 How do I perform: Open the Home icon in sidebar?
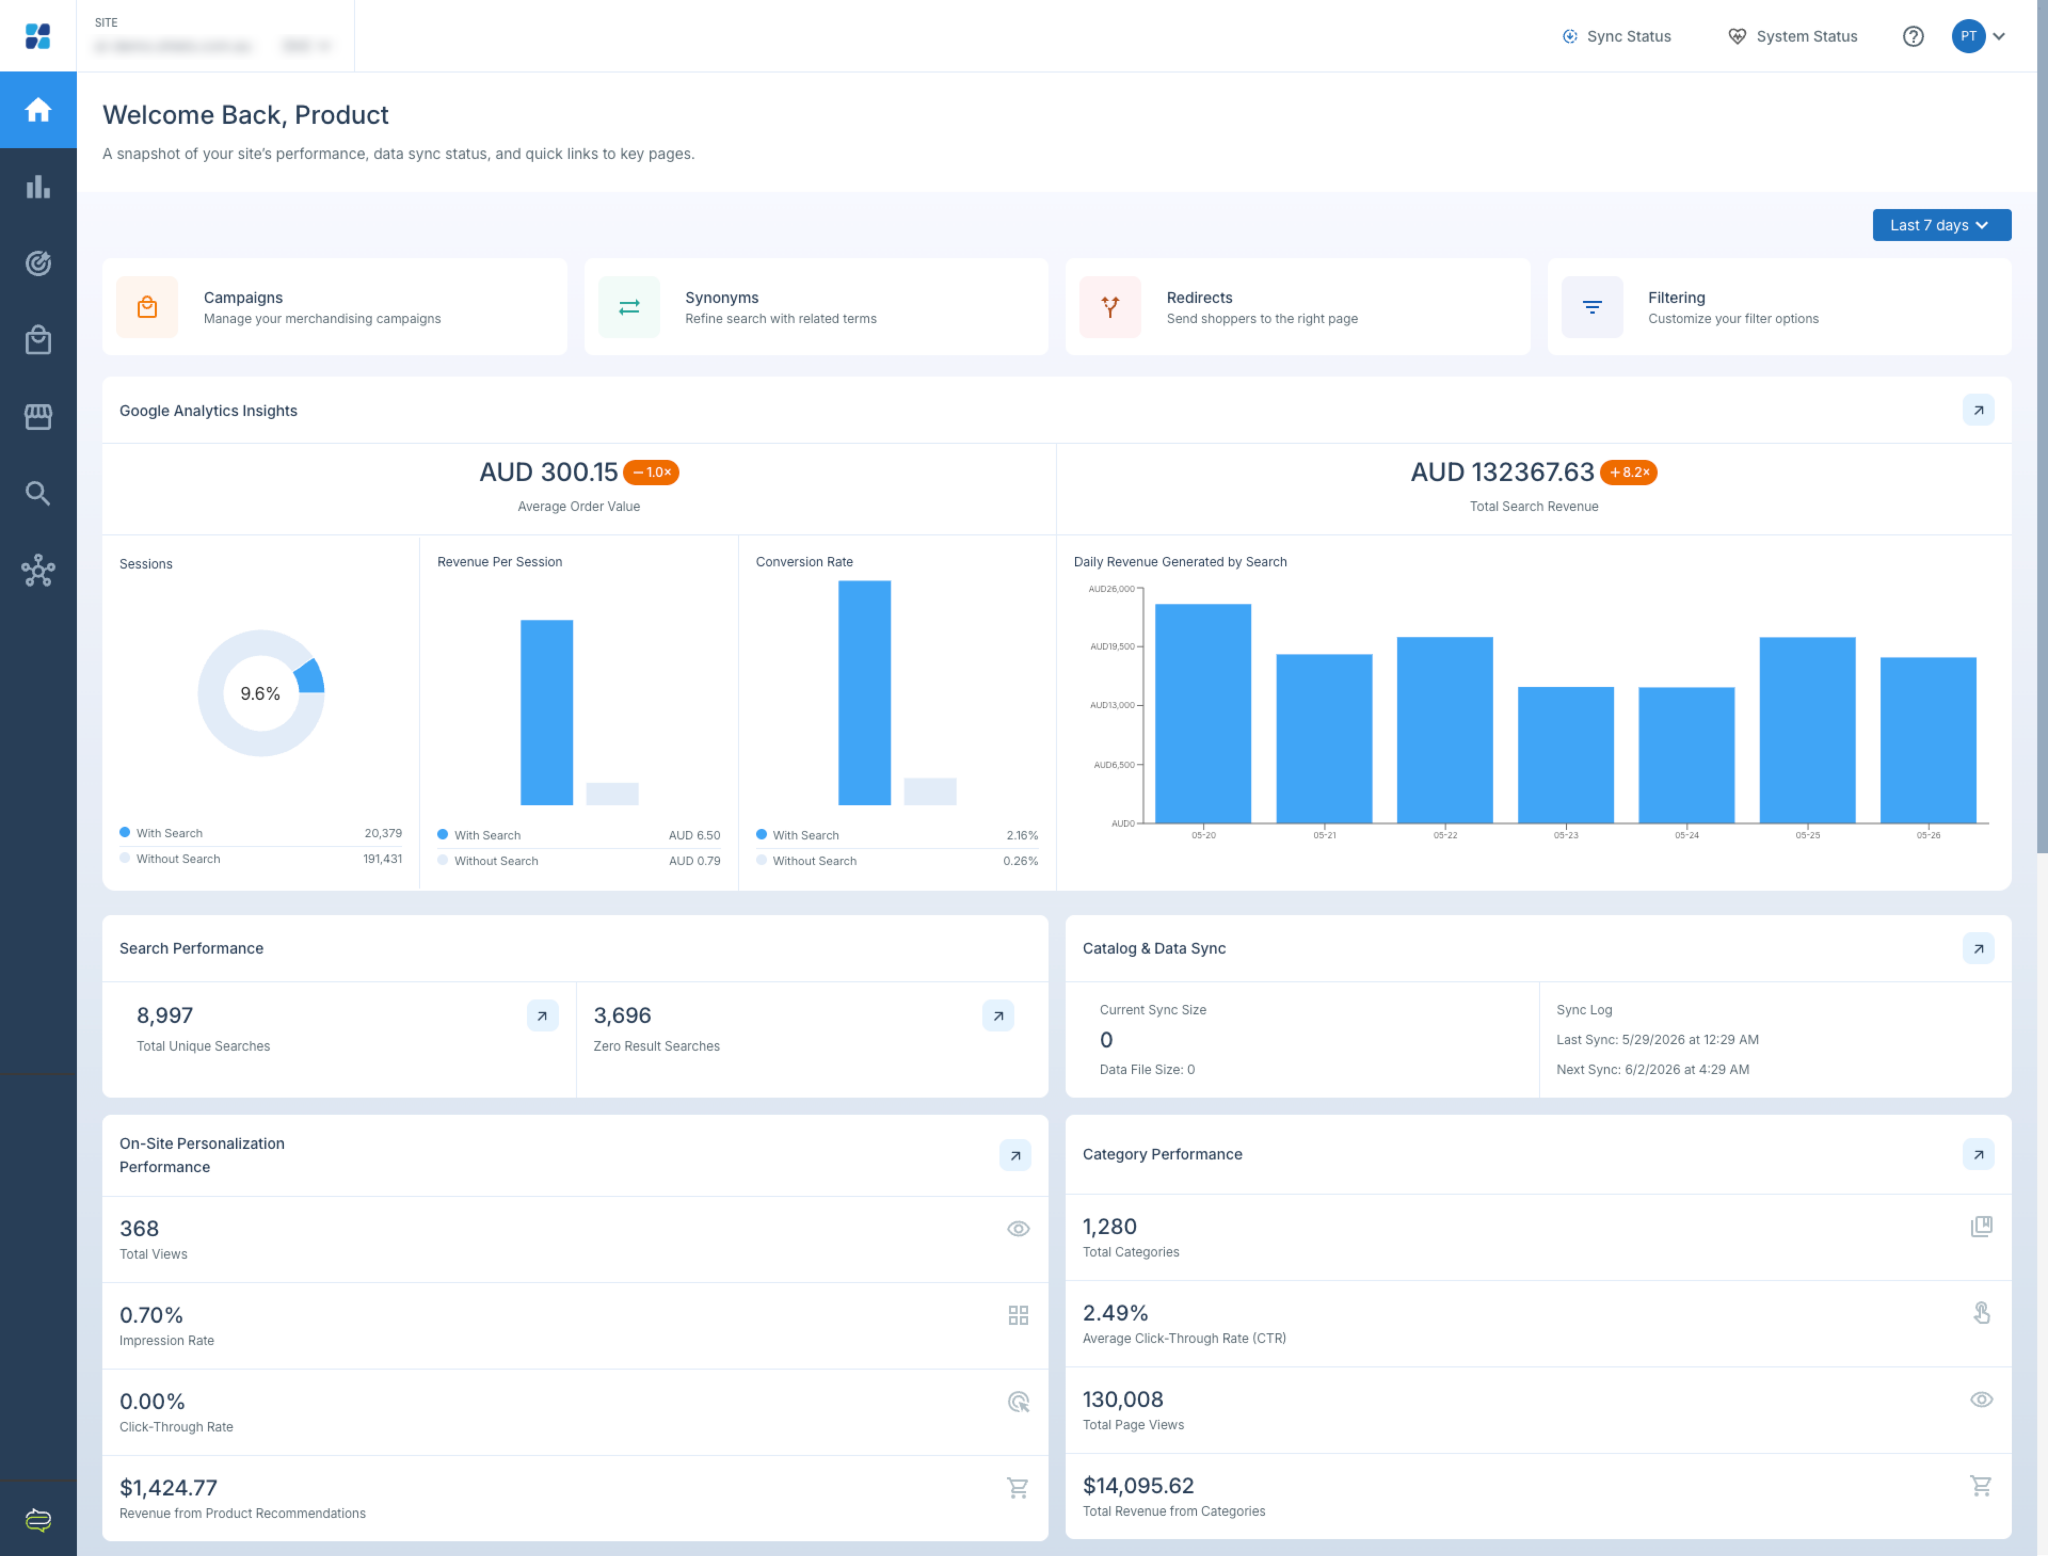tap(38, 110)
